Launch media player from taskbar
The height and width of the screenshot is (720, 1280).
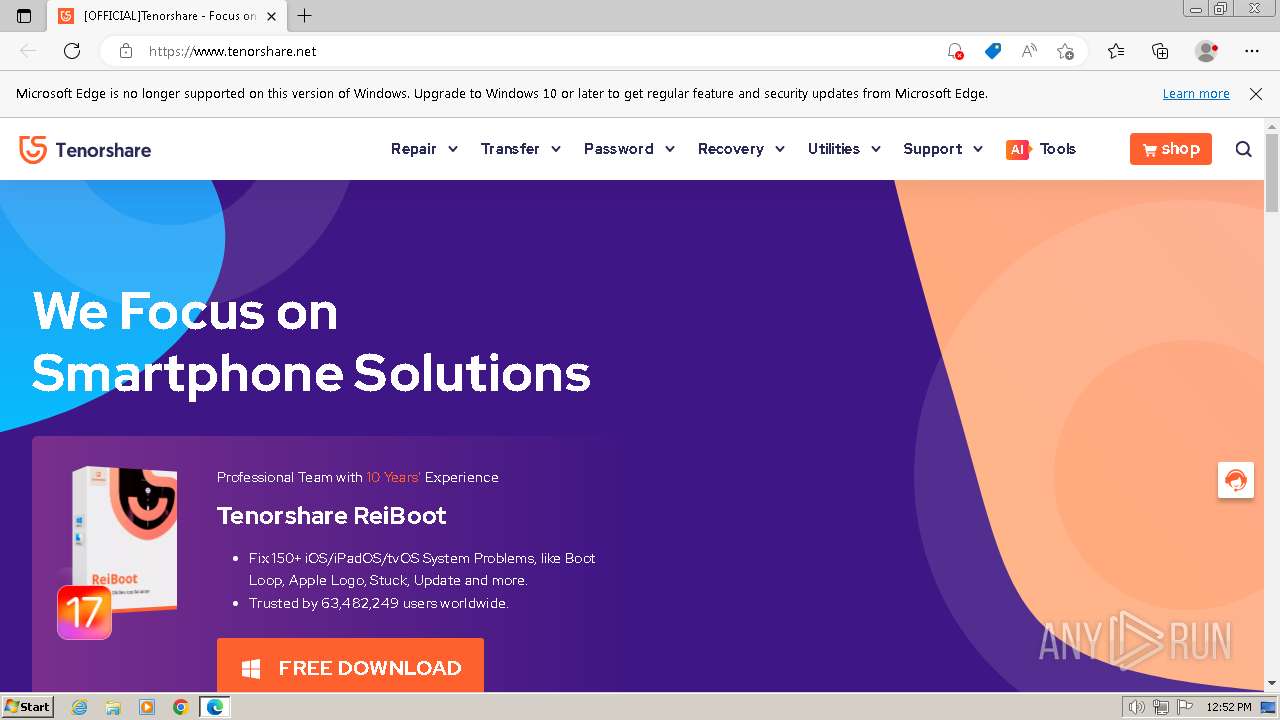(147, 707)
